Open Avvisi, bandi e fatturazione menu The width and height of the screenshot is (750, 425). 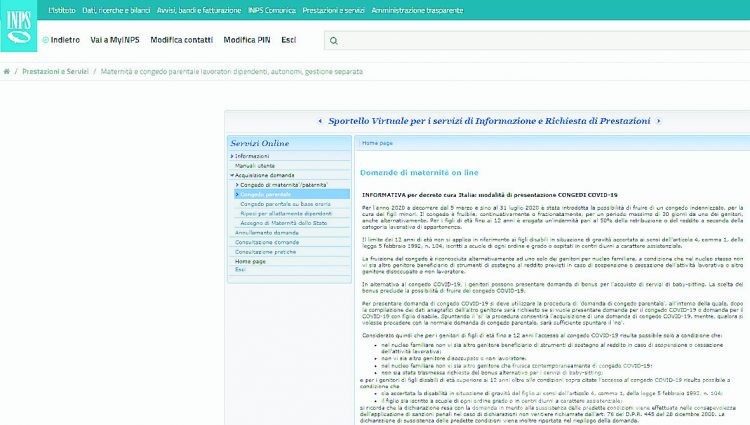(x=199, y=10)
